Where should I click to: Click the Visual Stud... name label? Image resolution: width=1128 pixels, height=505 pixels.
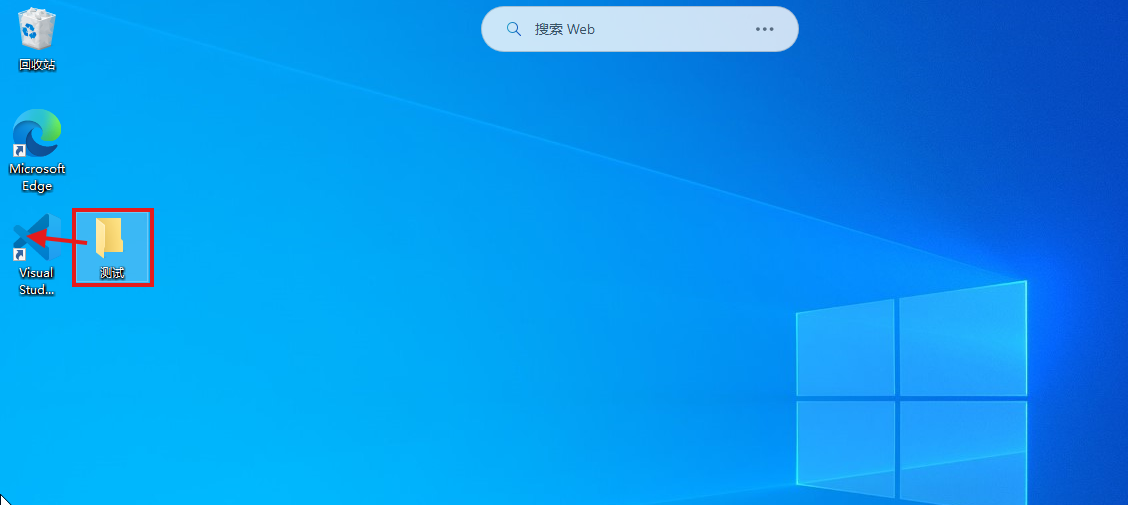tap(37, 281)
